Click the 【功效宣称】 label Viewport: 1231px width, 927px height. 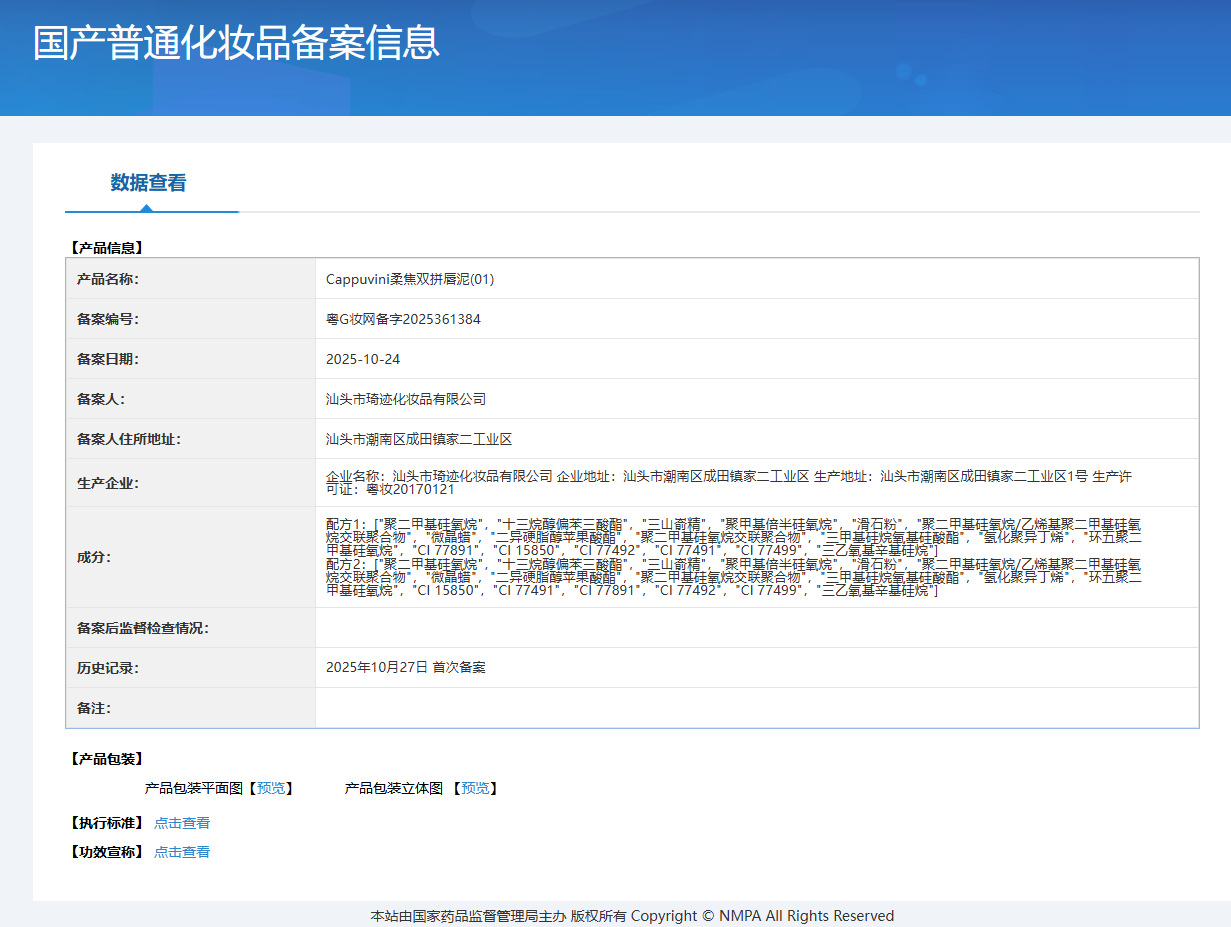pos(106,852)
